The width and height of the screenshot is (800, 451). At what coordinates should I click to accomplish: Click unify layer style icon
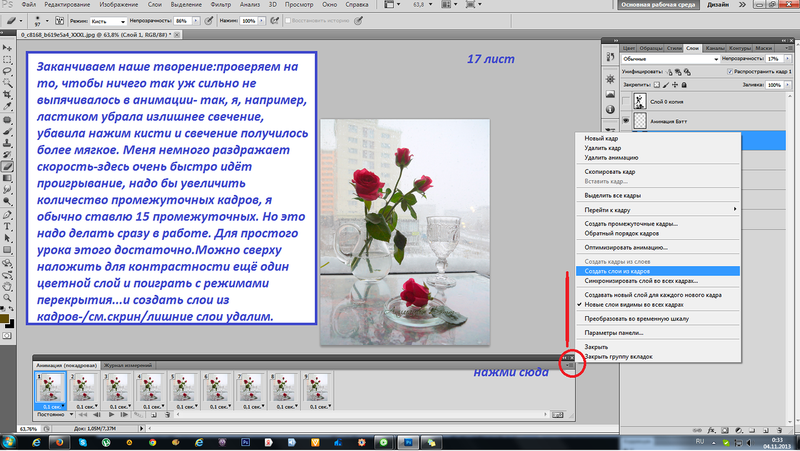point(687,72)
